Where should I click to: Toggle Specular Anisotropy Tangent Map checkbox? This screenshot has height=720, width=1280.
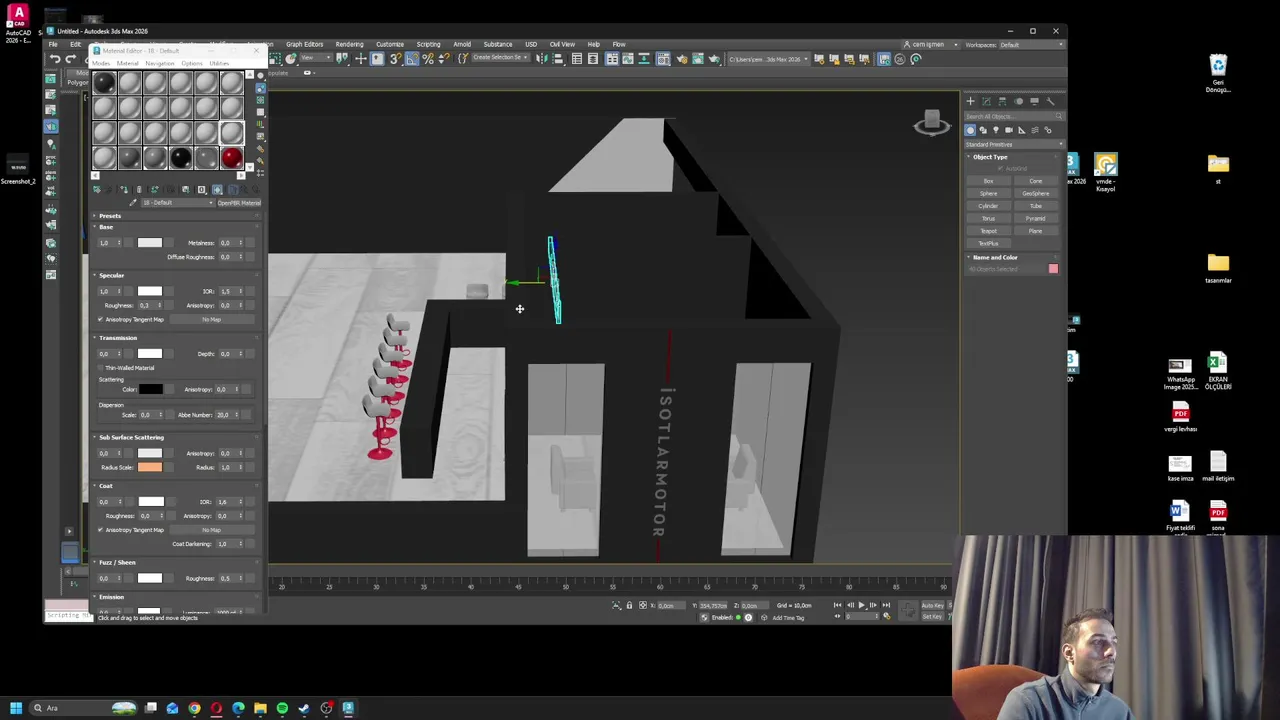[x=100, y=320]
